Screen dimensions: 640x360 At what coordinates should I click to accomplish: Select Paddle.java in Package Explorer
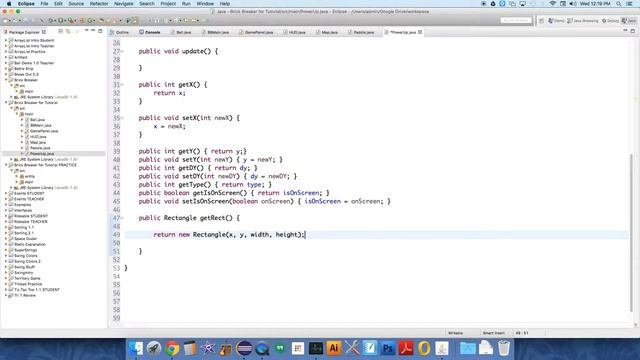(x=40, y=148)
